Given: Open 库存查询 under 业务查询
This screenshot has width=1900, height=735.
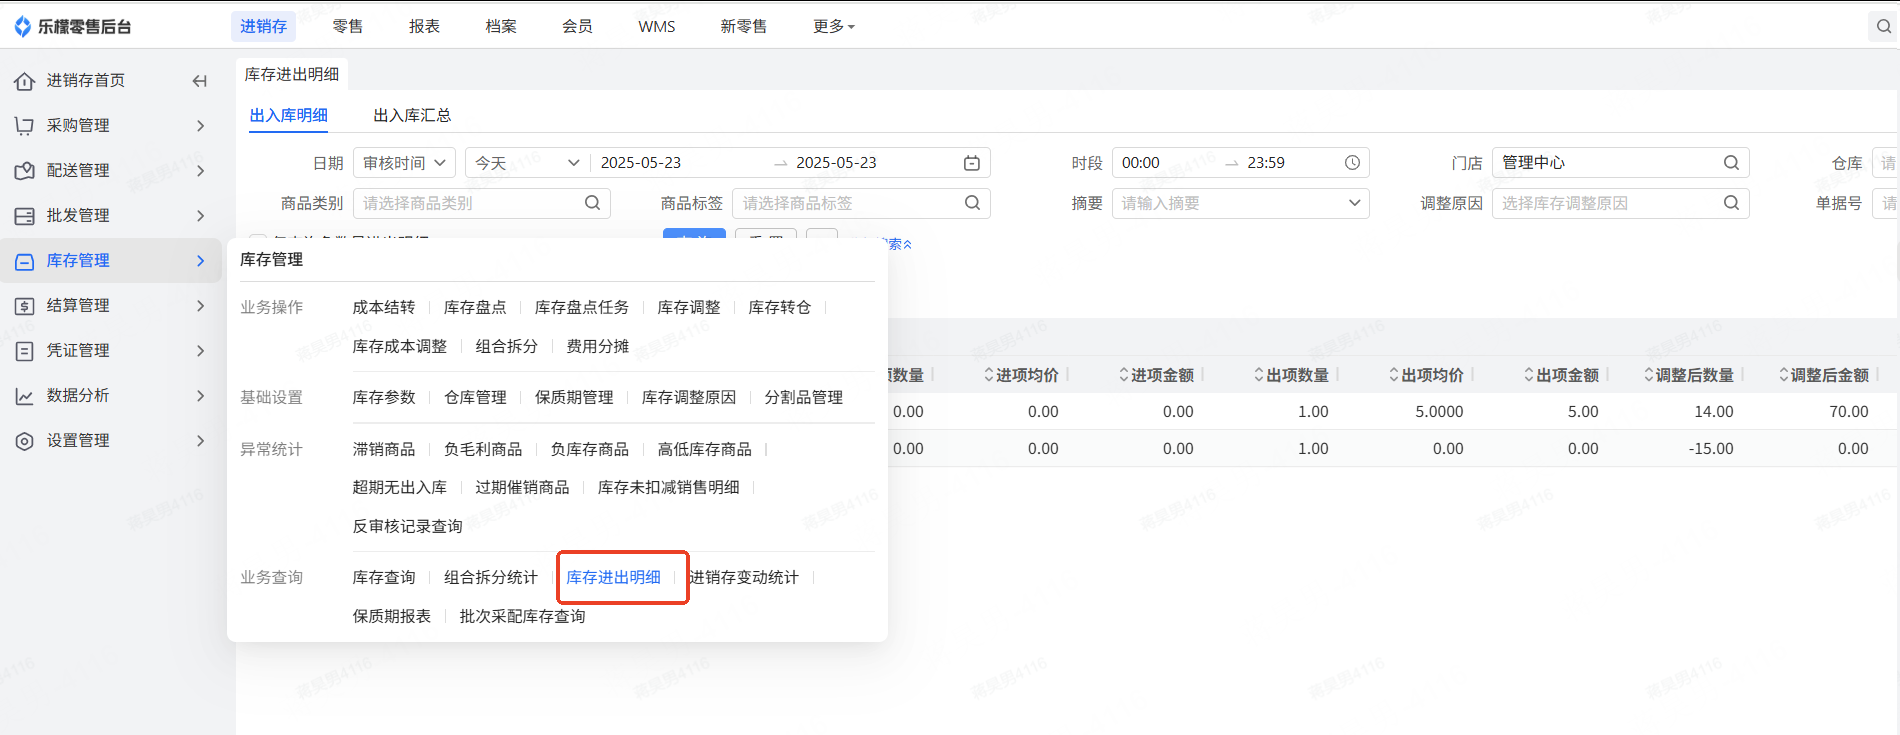Looking at the screenshot, I should (384, 578).
